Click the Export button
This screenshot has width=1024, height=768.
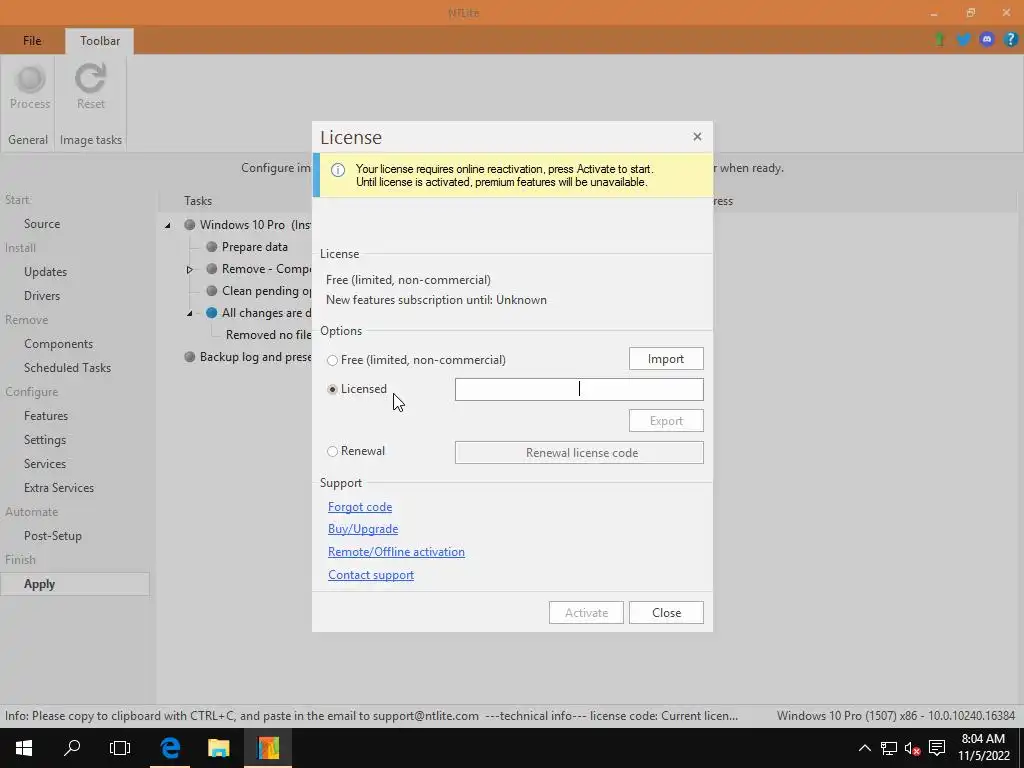666,421
